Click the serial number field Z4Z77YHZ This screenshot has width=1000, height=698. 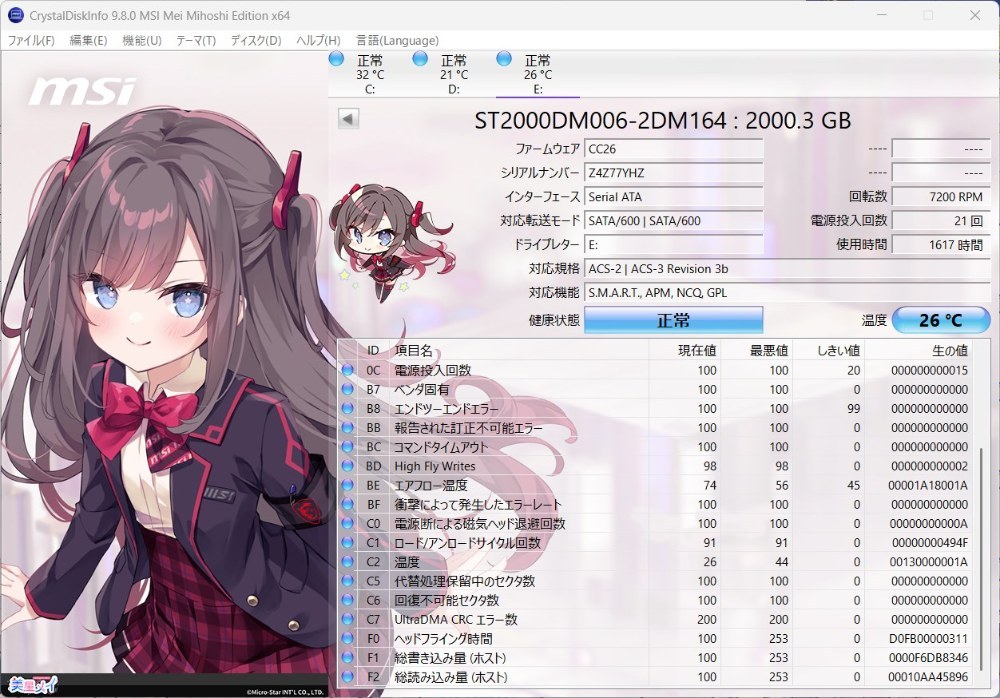click(x=673, y=173)
